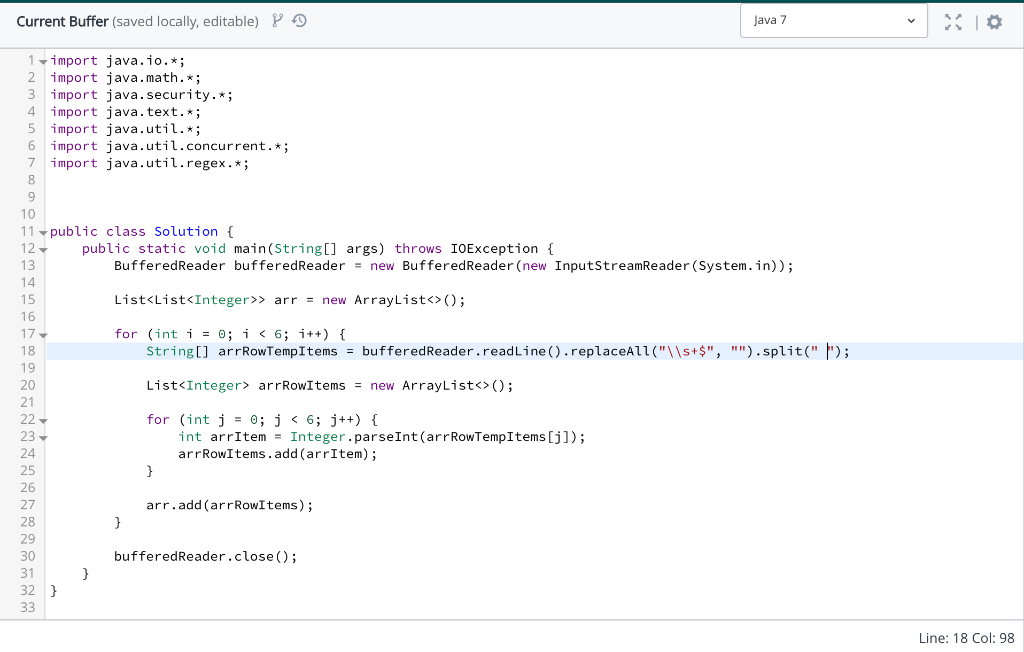The height and width of the screenshot is (652, 1024).
Task: Place cursor on 'import java.io.*;' line
Action: coord(118,61)
